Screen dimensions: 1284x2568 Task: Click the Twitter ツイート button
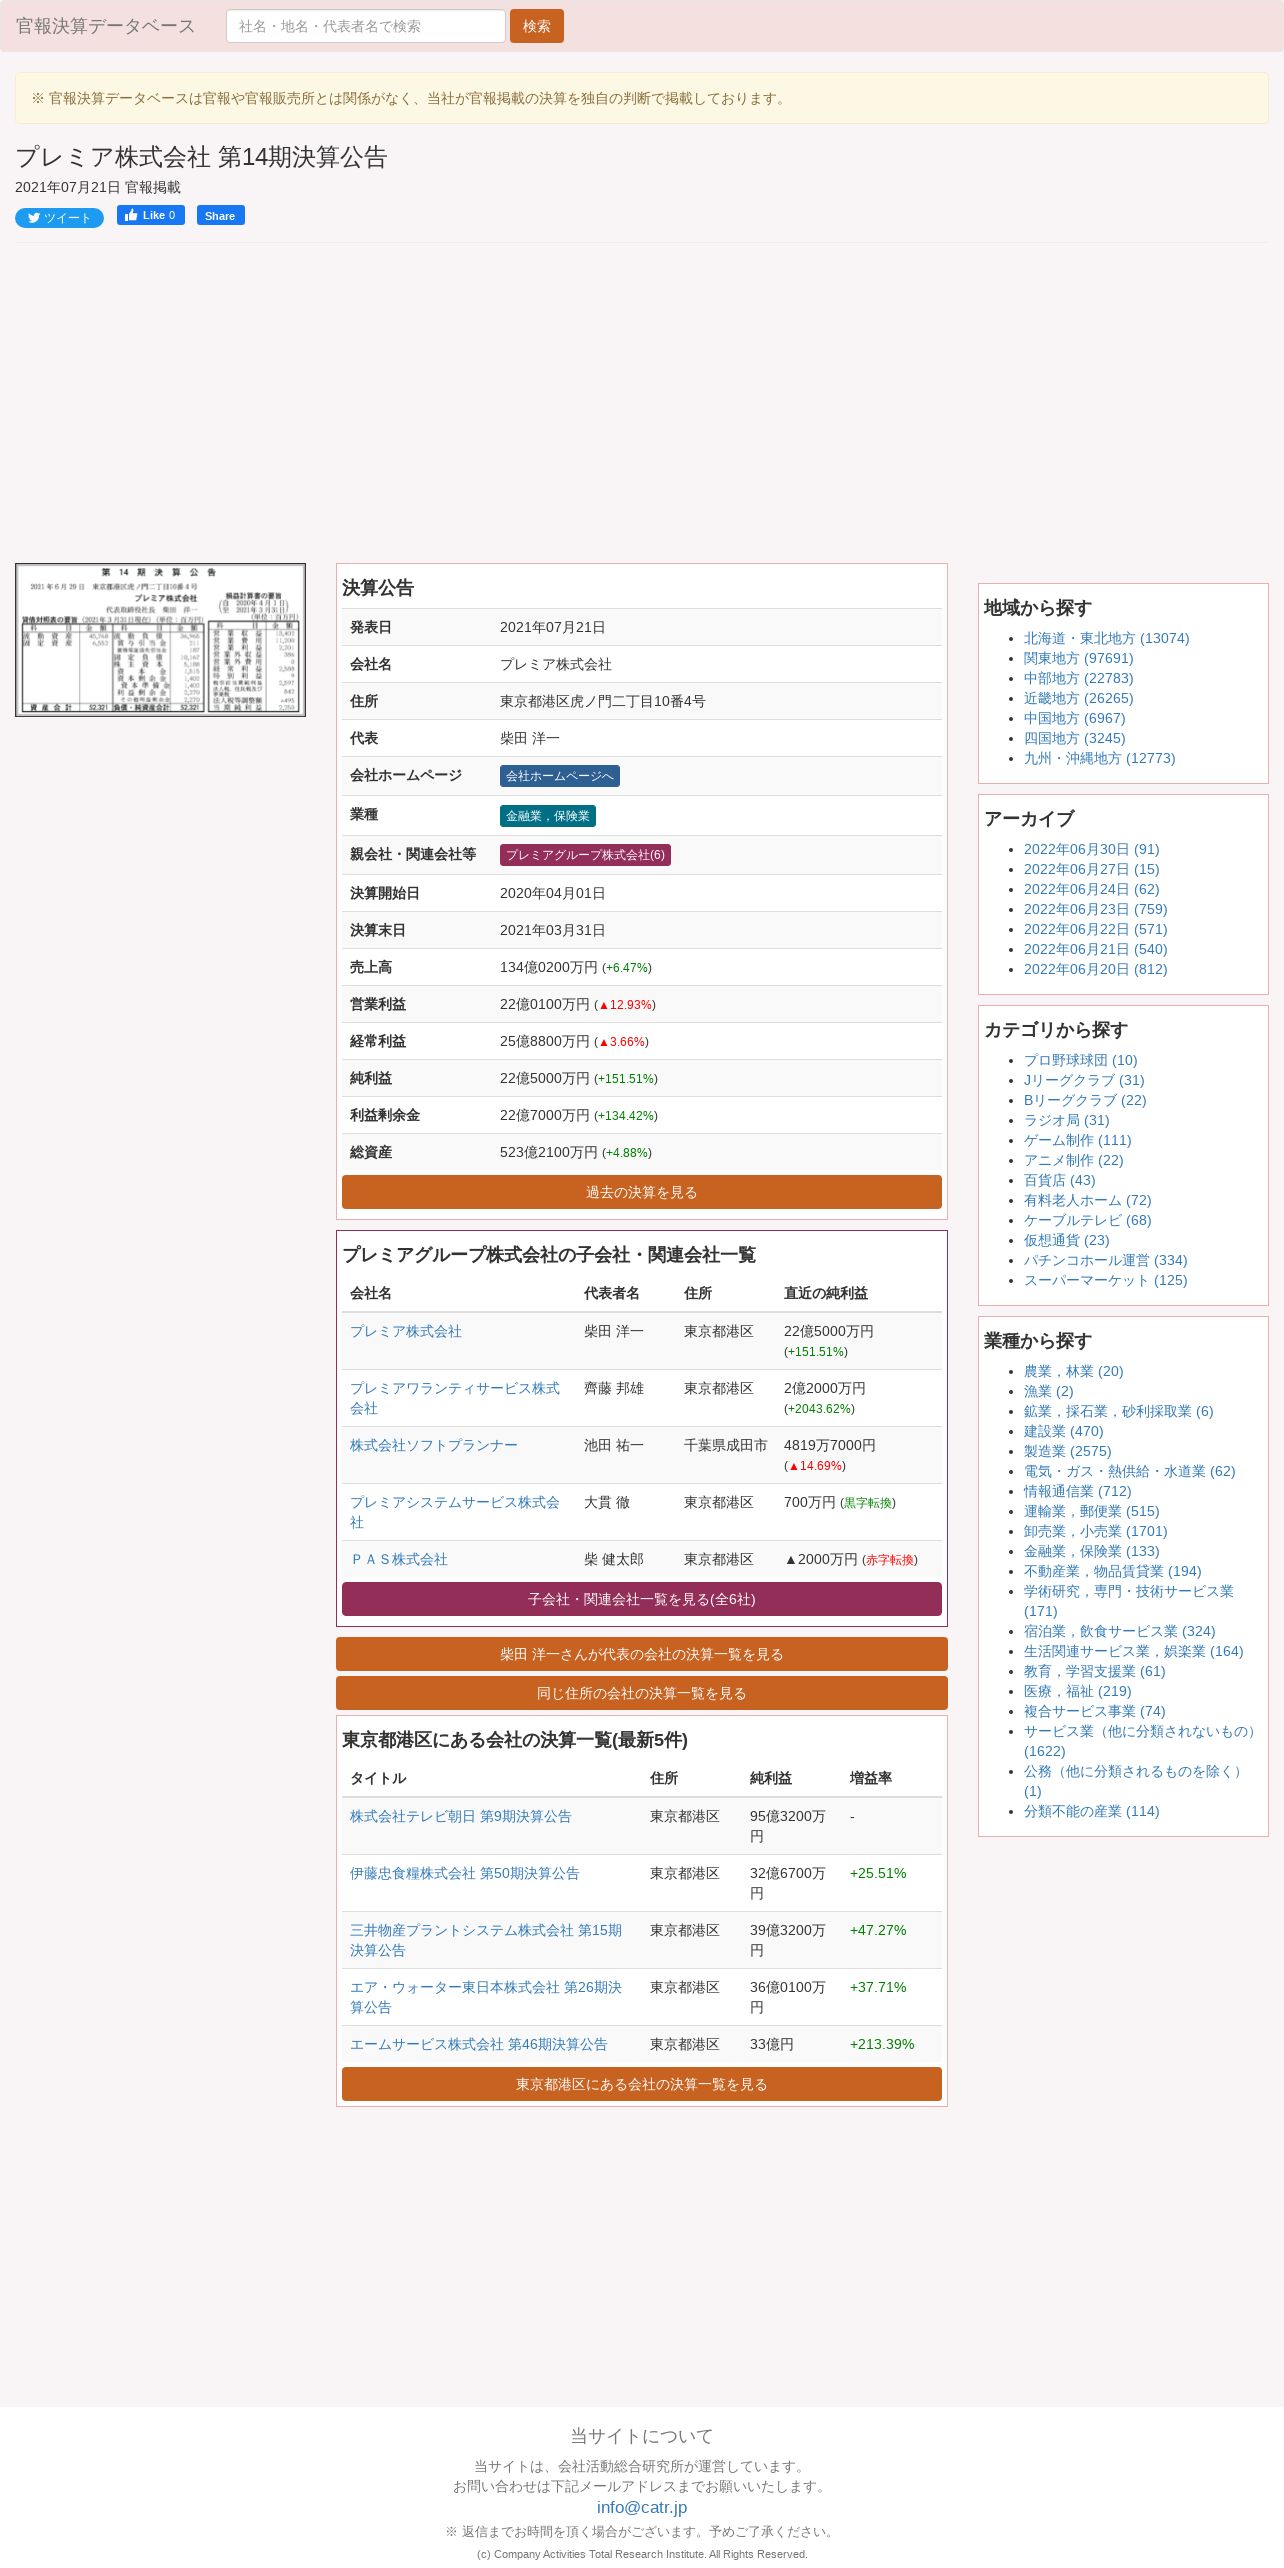(x=59, y=218)
